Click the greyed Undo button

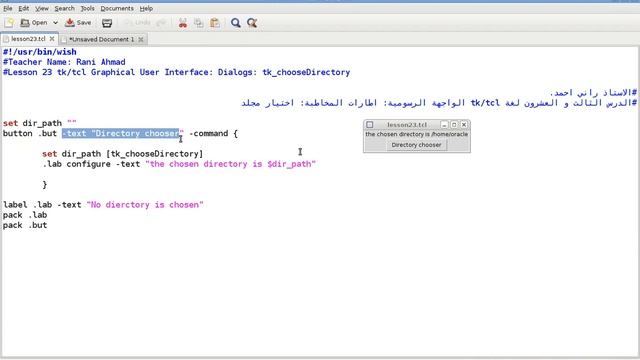[x=138, y=23]
